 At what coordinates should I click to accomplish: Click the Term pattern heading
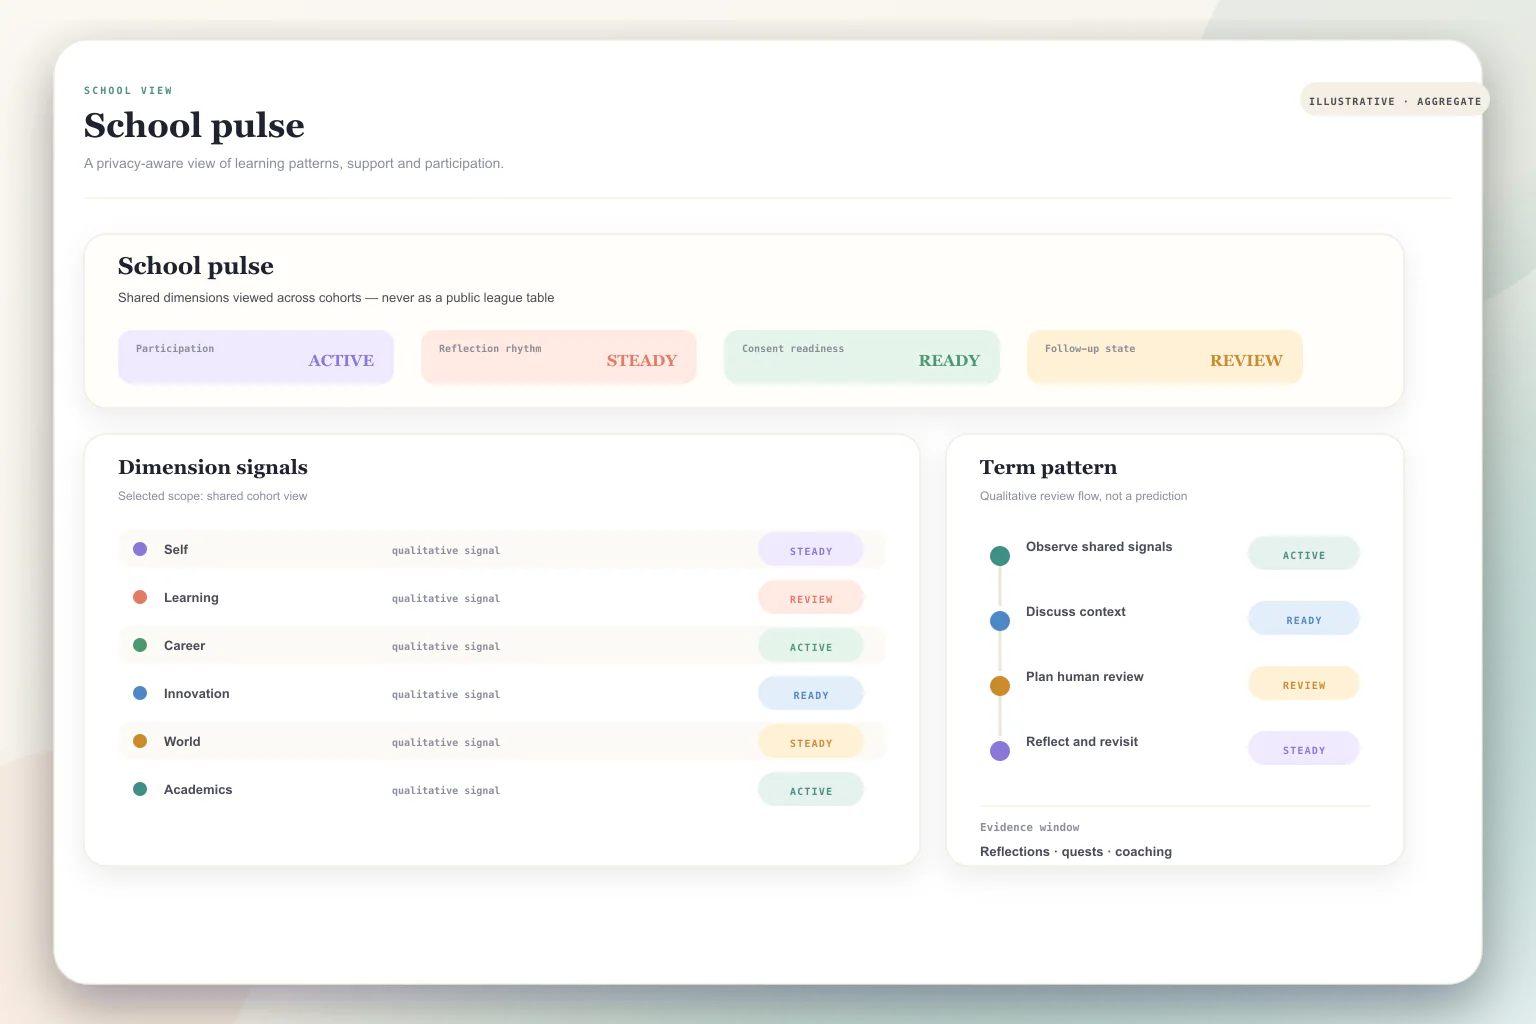[1048, 467]
